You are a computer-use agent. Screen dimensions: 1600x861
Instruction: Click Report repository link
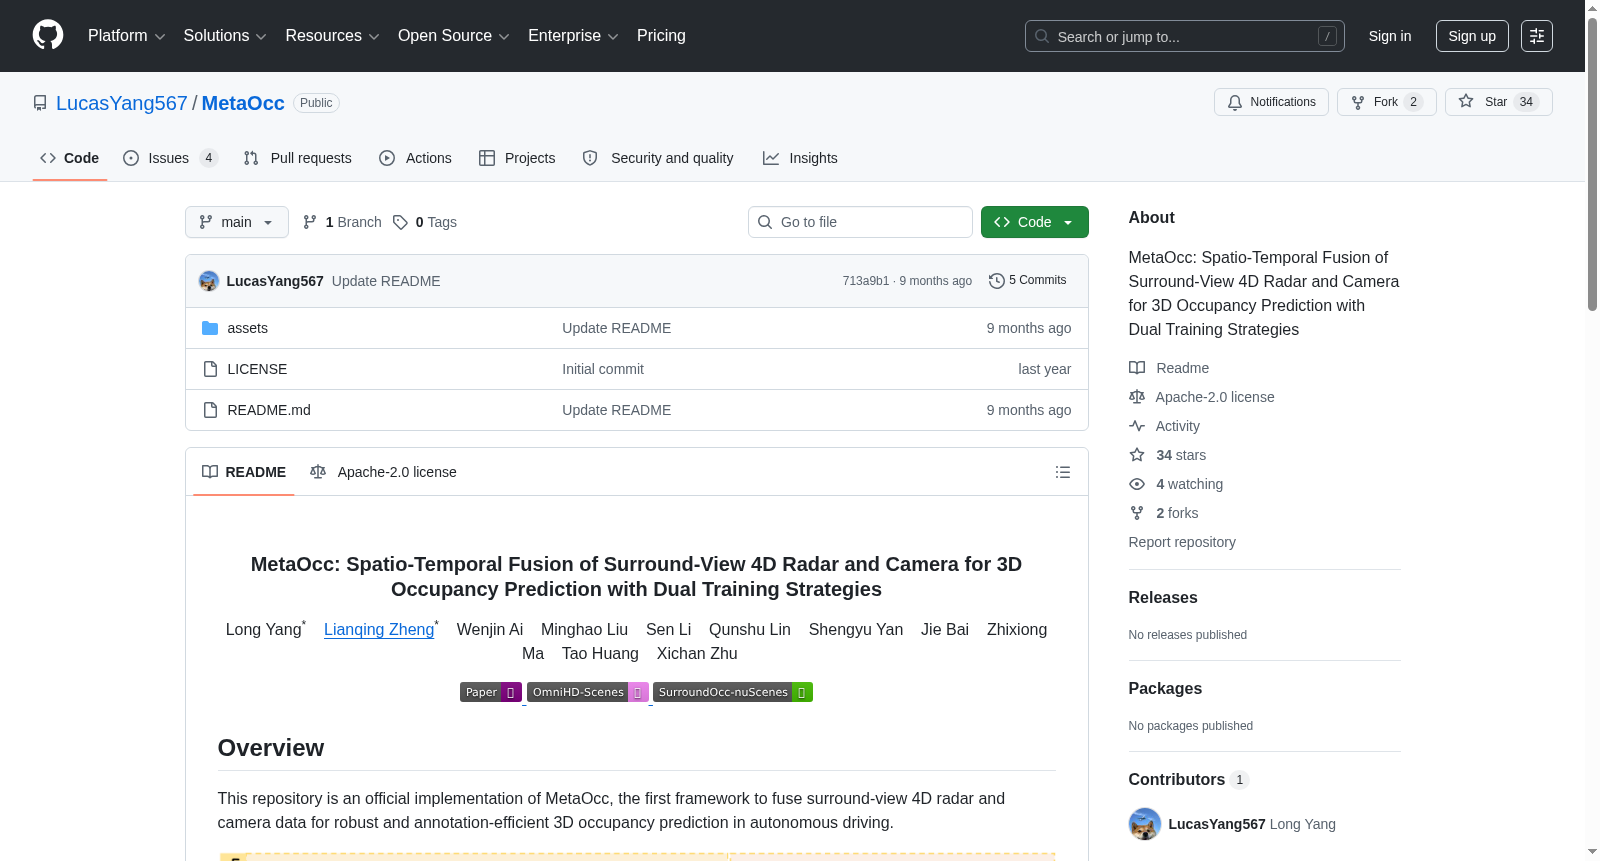pyautogui.click(x=1182, y=542)
